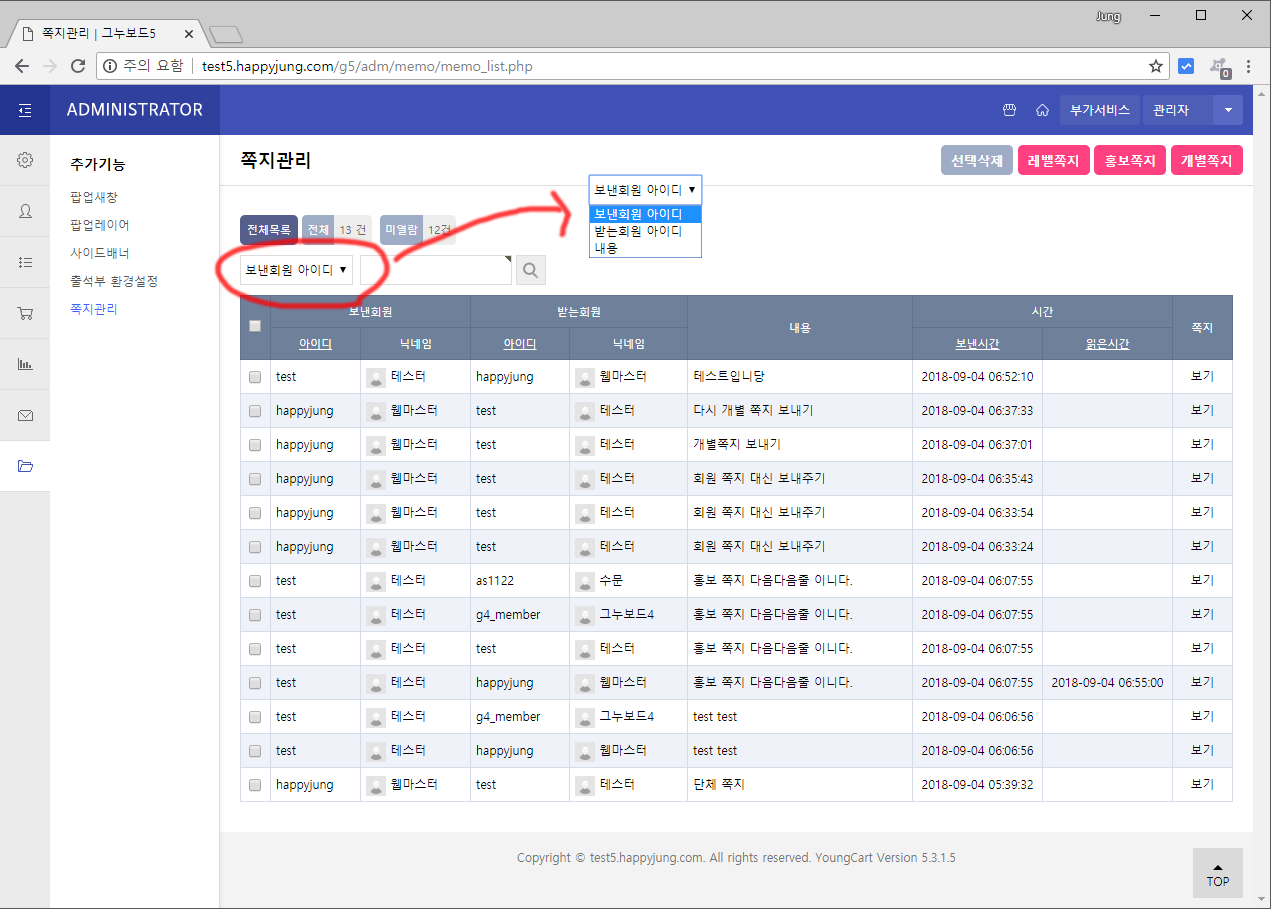Click the TOP scroll-to-top button
Viewport: 1271px width, 909px height.
pos(1217,873)
